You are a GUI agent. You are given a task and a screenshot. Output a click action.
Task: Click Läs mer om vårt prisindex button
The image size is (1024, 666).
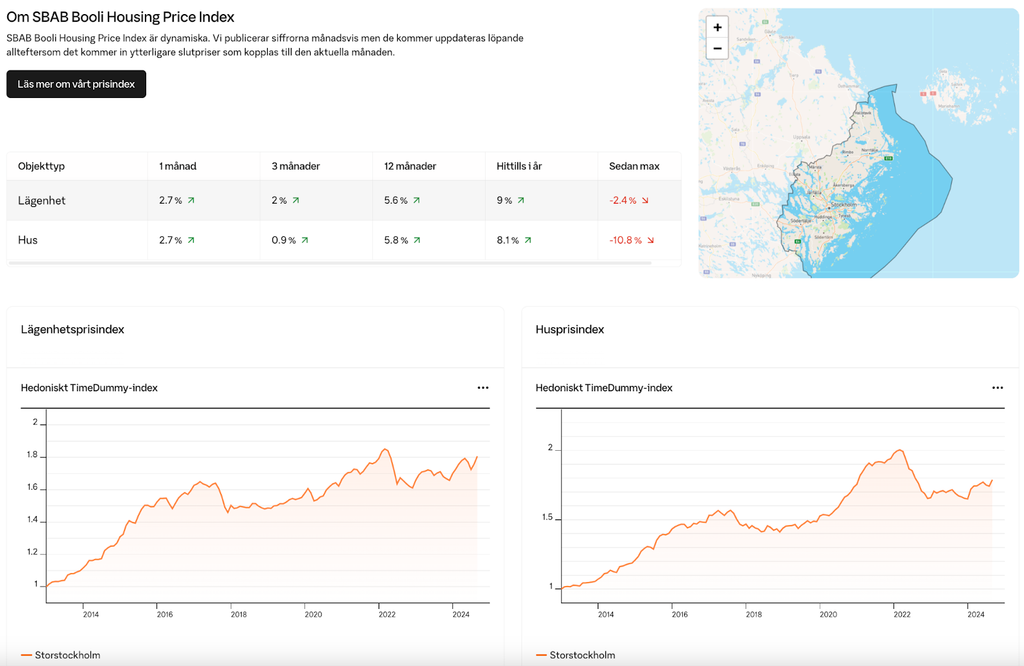(x=76, y=84)
